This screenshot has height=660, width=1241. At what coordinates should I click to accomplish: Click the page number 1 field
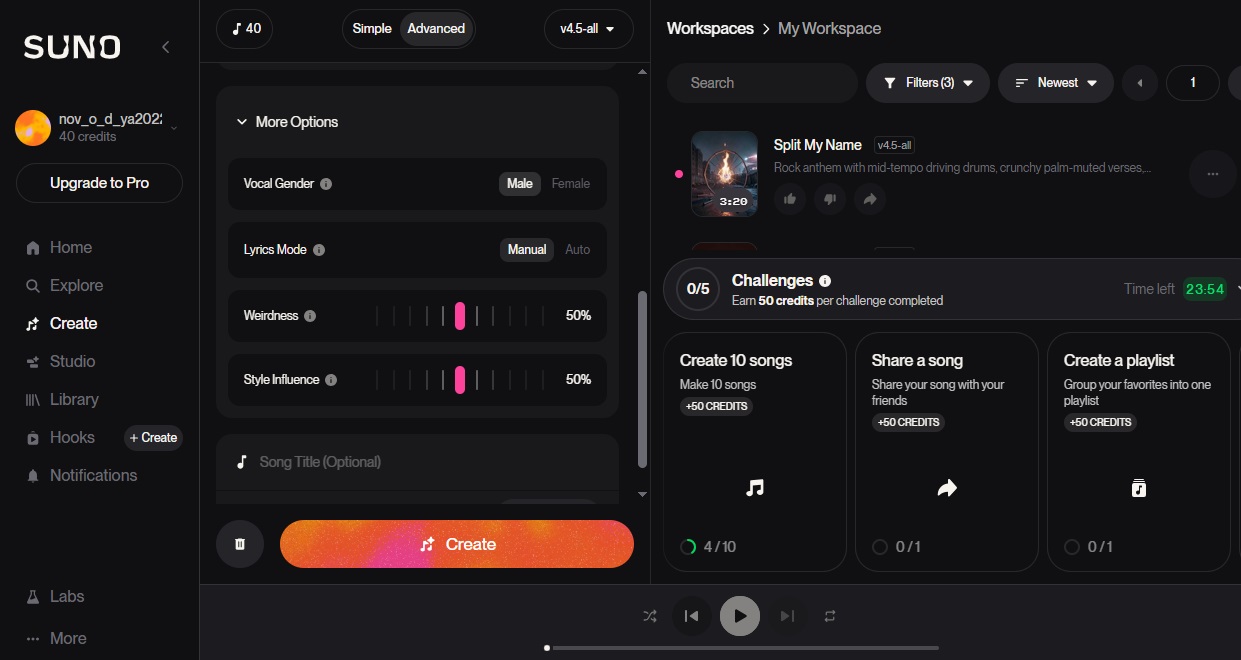(x=1193, y=83)
